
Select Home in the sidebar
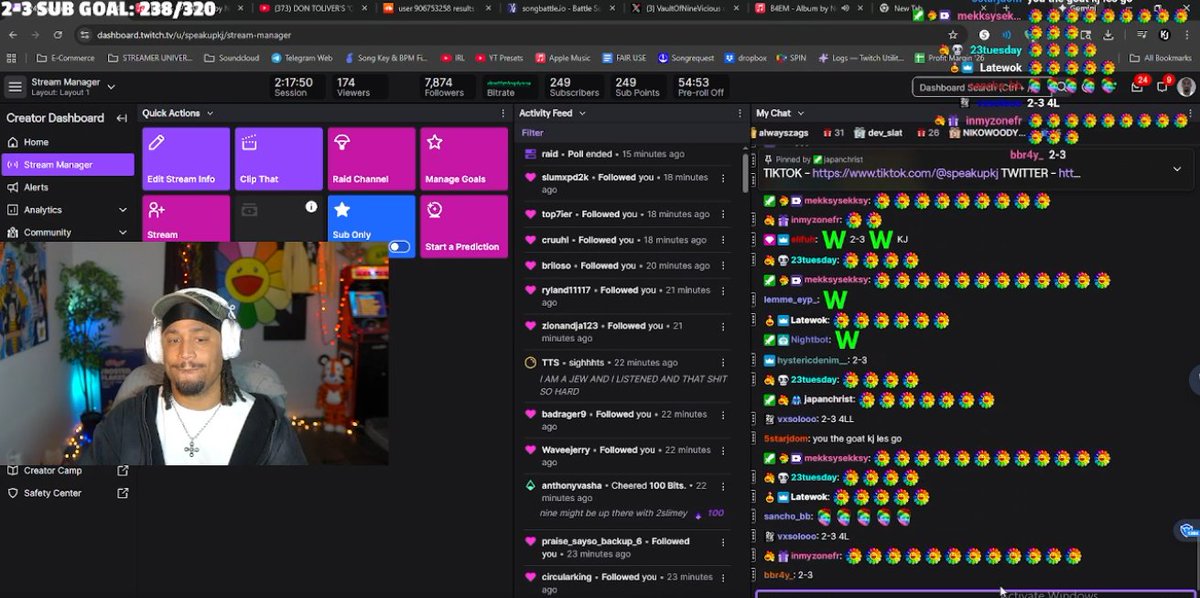67,142
